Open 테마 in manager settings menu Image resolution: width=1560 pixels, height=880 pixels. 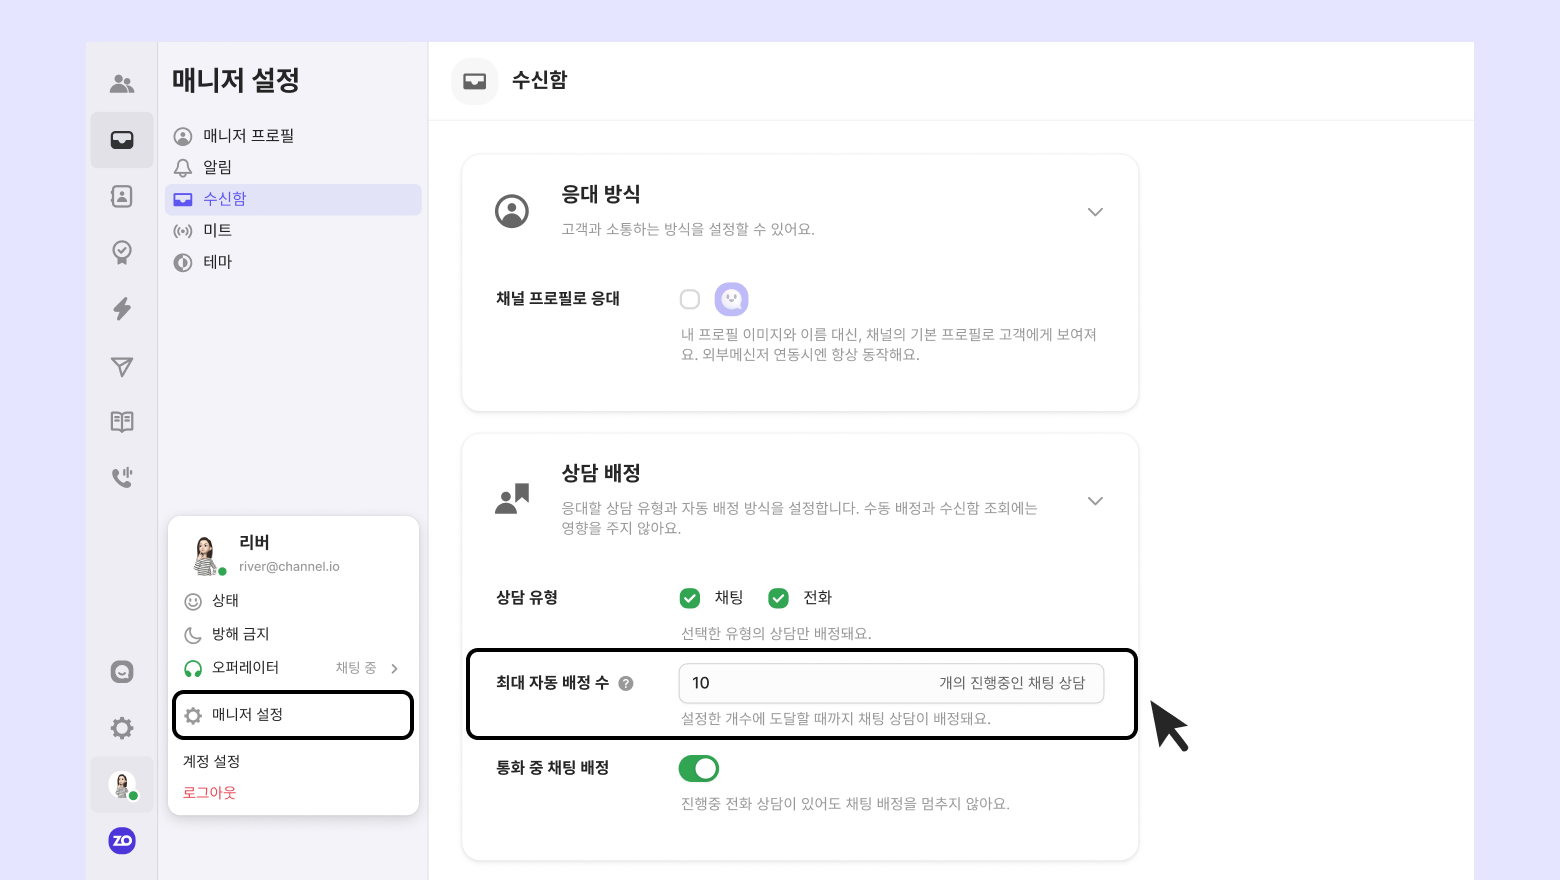(x=218, y=262)
